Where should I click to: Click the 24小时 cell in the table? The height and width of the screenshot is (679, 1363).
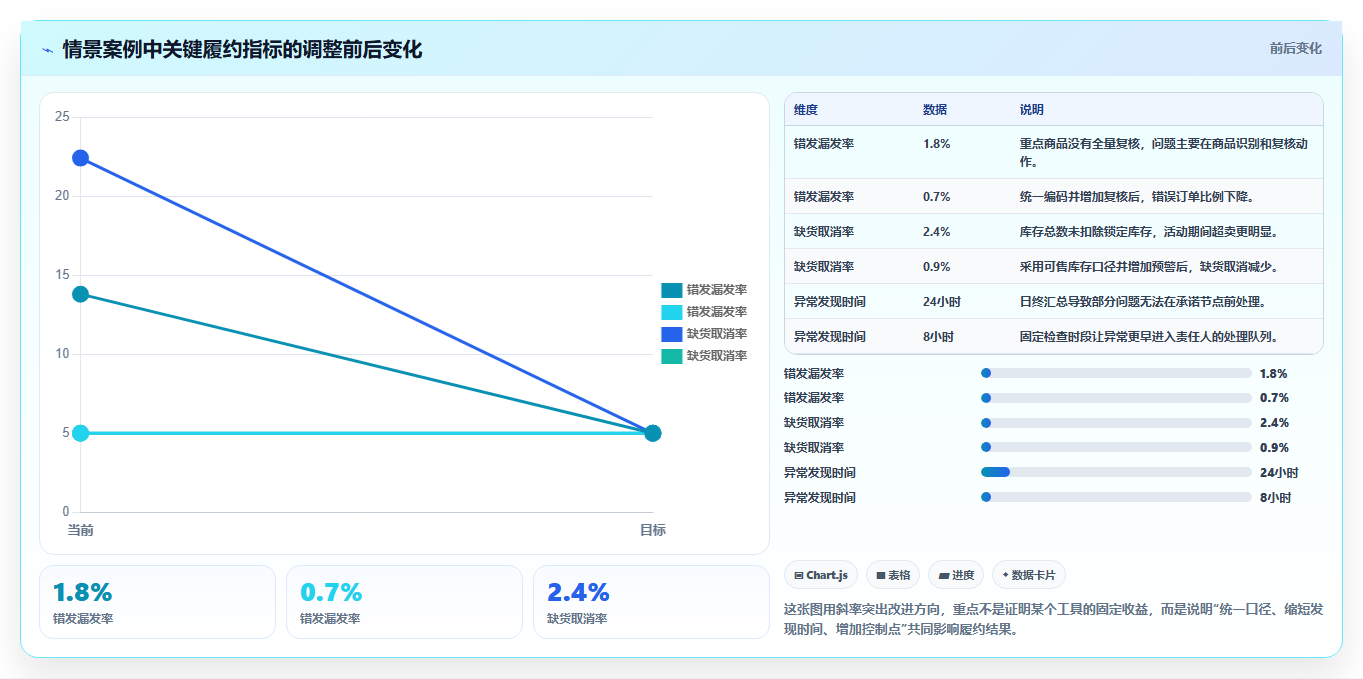tap(942, 302)
